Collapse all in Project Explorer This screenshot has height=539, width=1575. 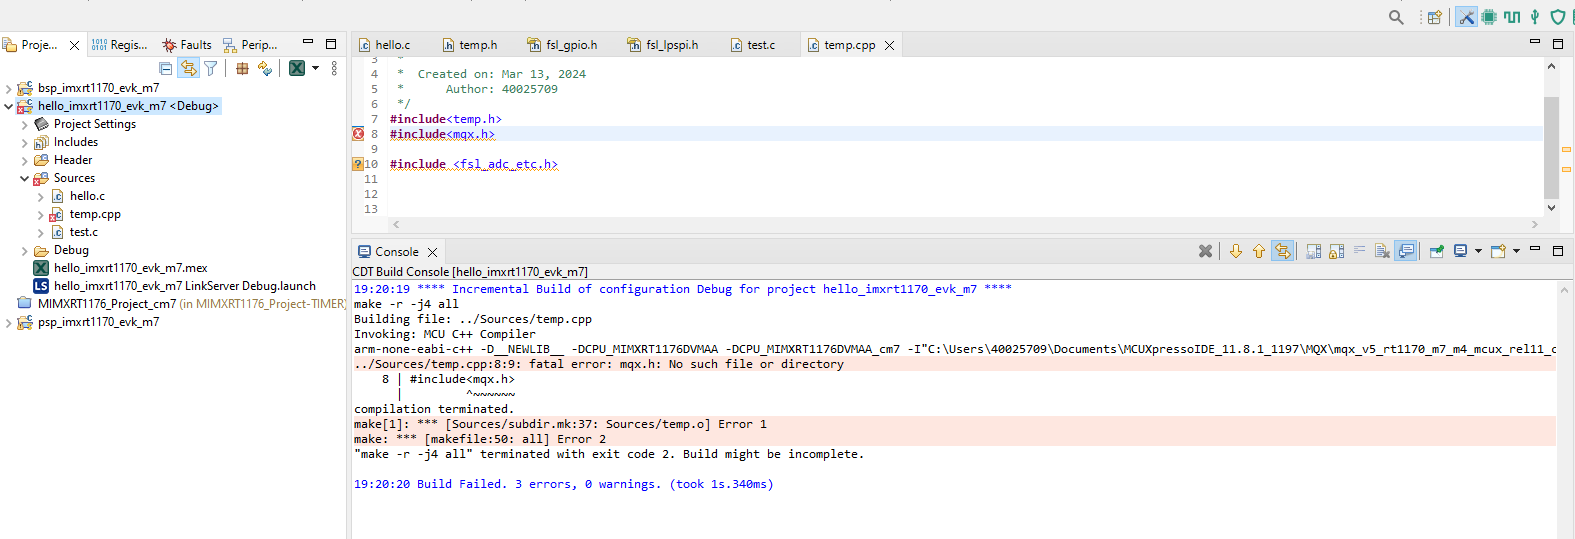pos(166,68)
